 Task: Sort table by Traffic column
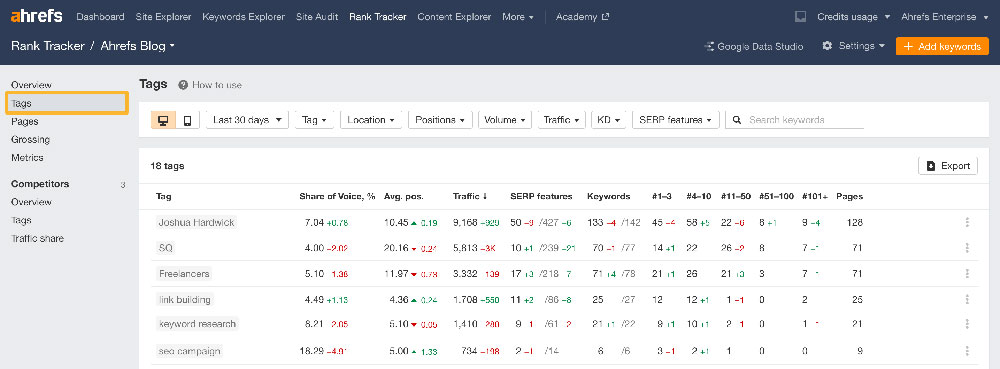click(x=470, y=196)
